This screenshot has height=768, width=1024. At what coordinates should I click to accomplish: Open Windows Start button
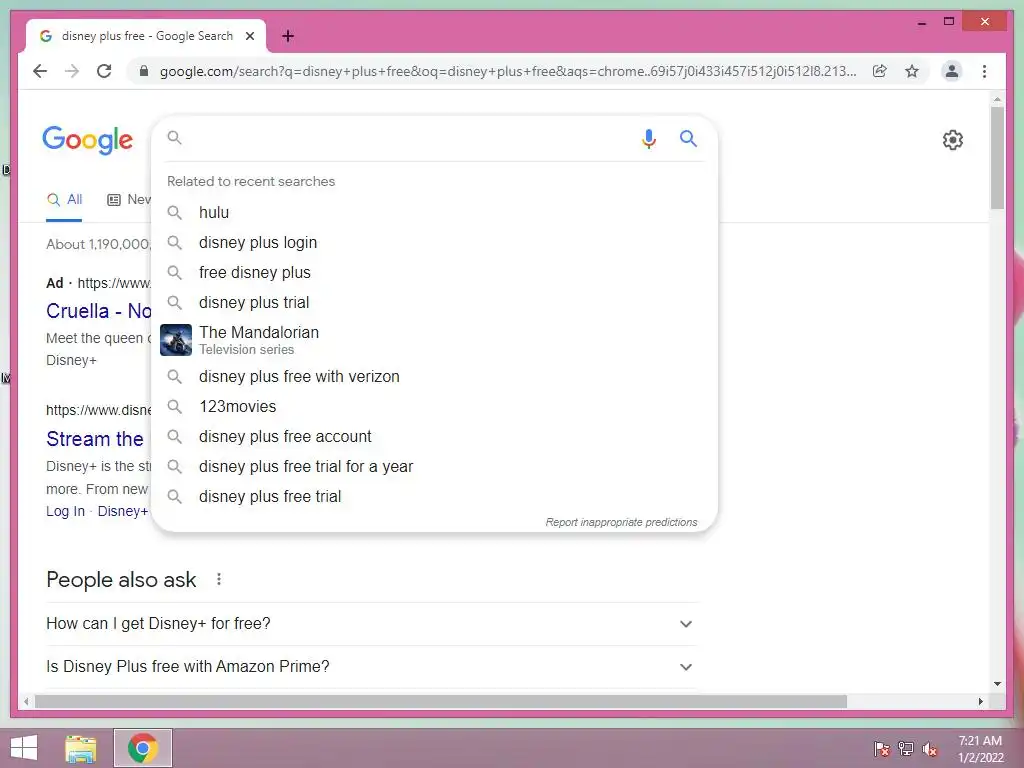tap(24, 748)
